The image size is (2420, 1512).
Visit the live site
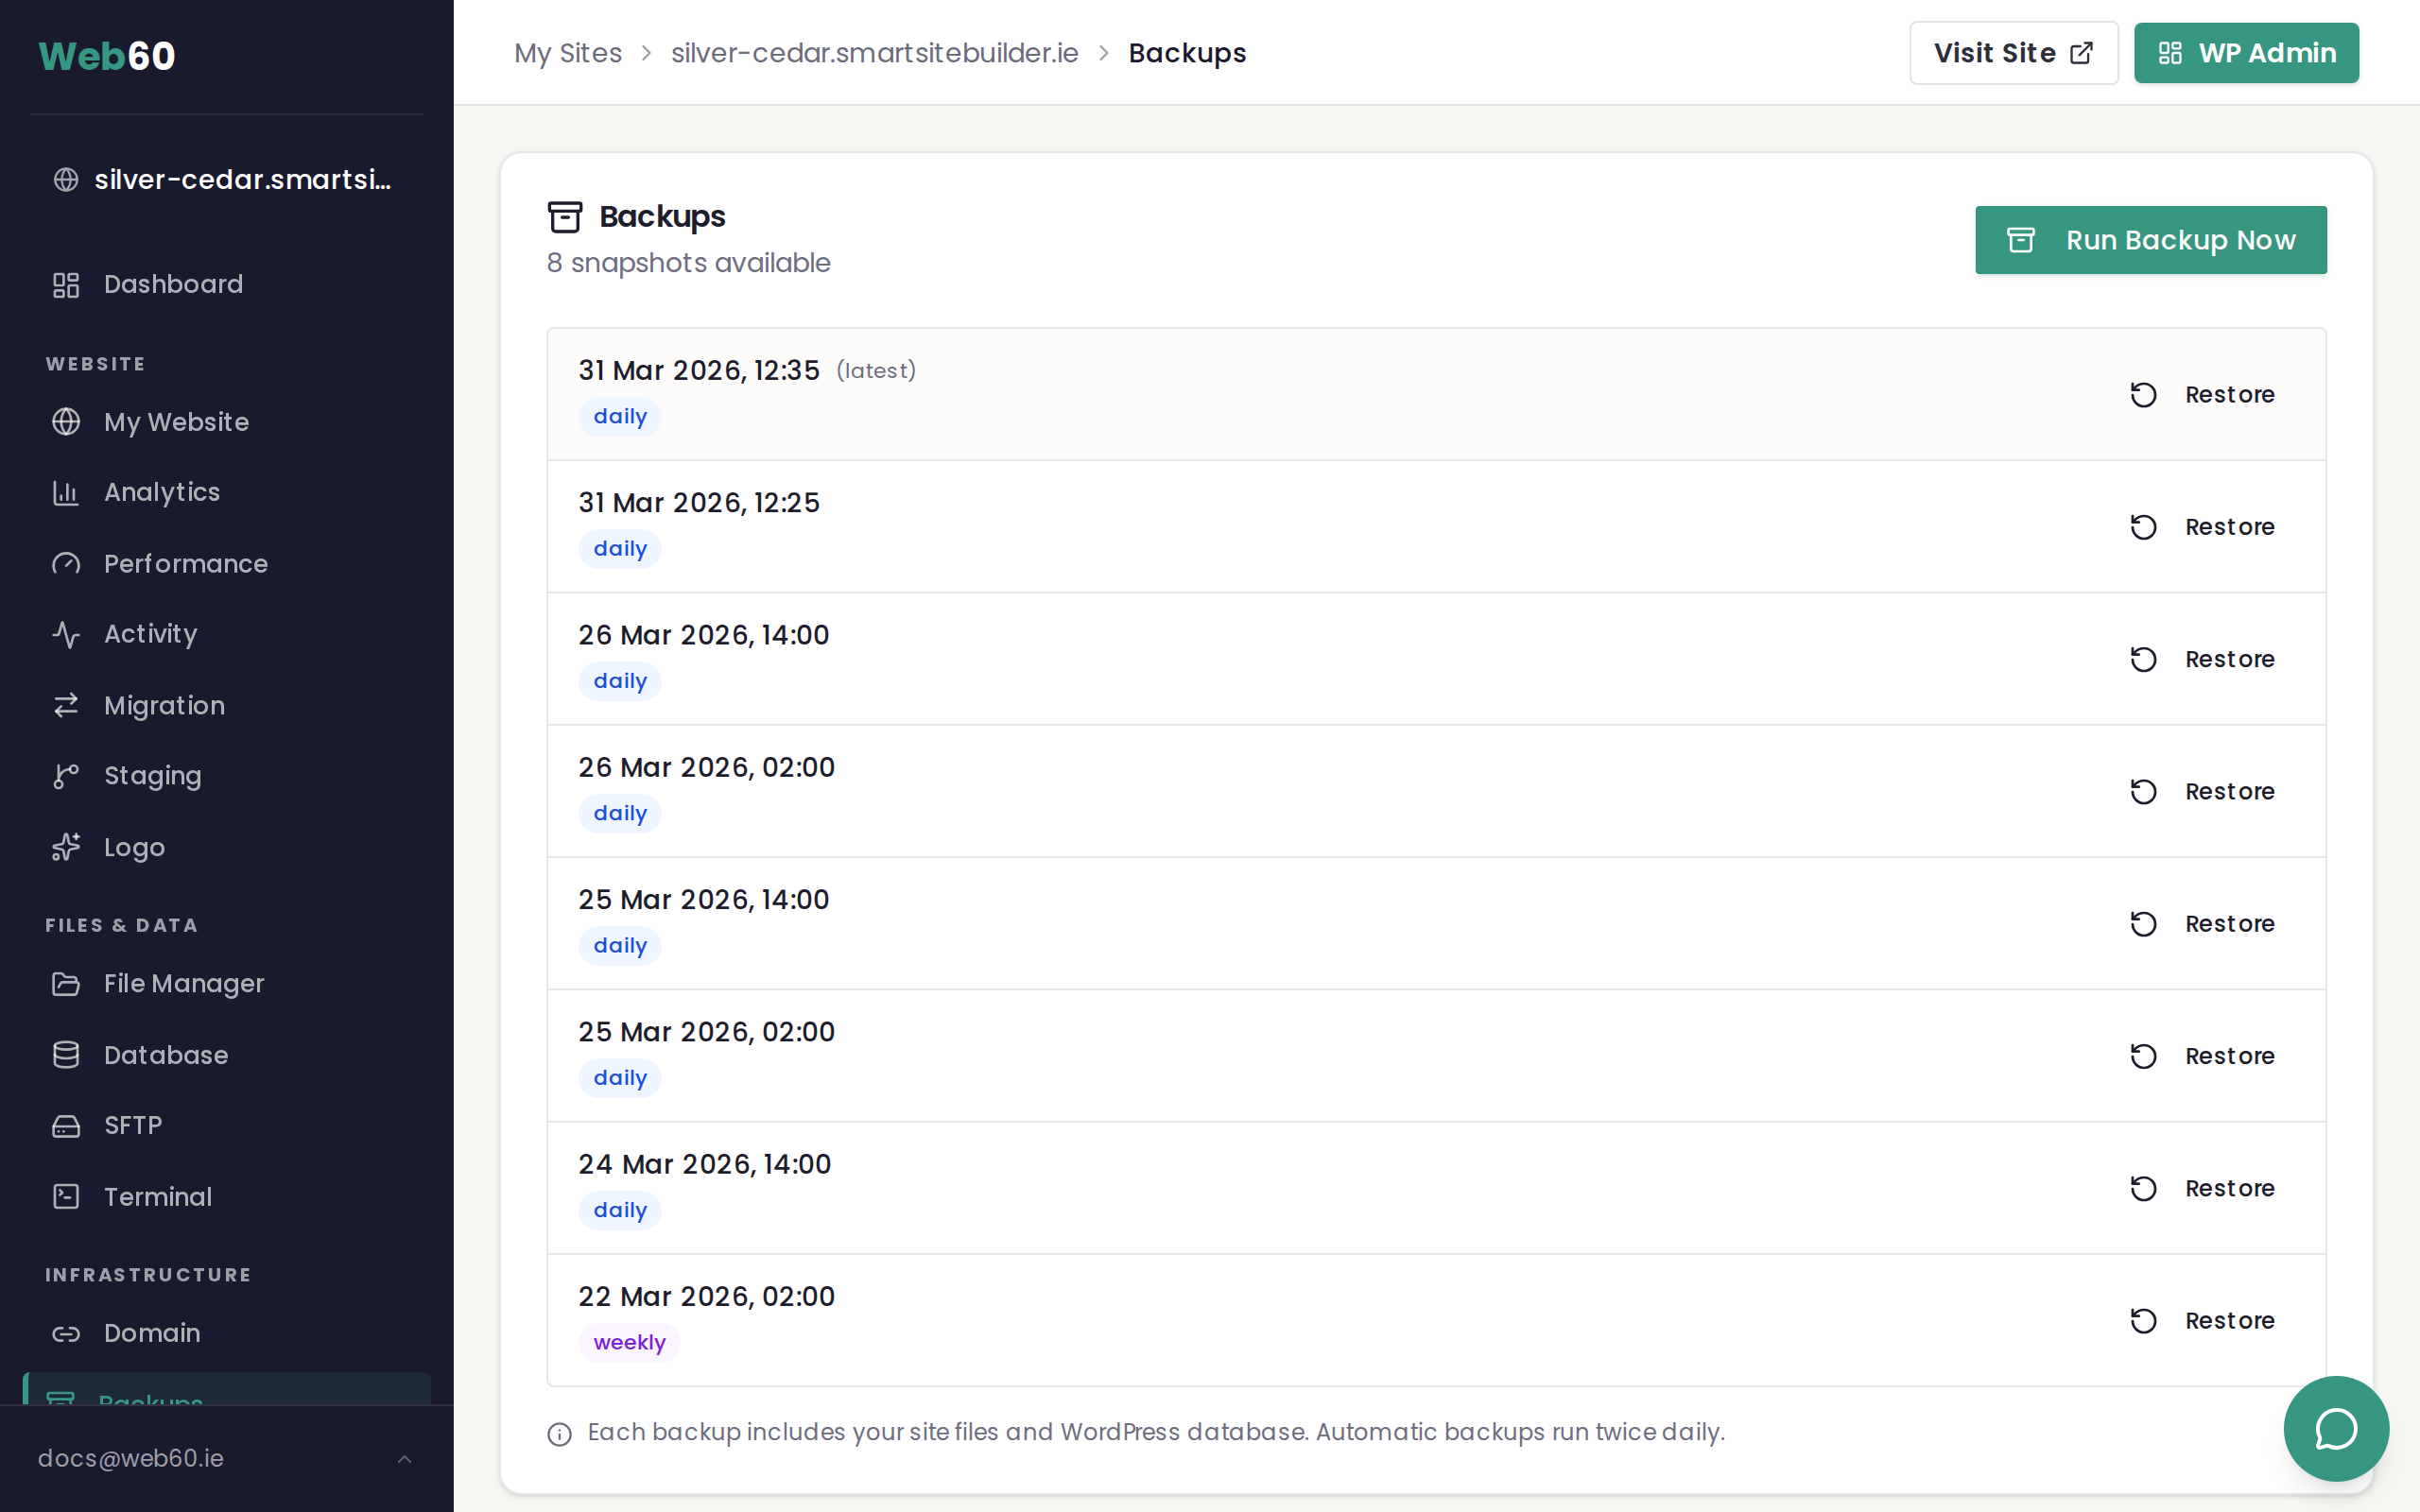(2012, 52)
